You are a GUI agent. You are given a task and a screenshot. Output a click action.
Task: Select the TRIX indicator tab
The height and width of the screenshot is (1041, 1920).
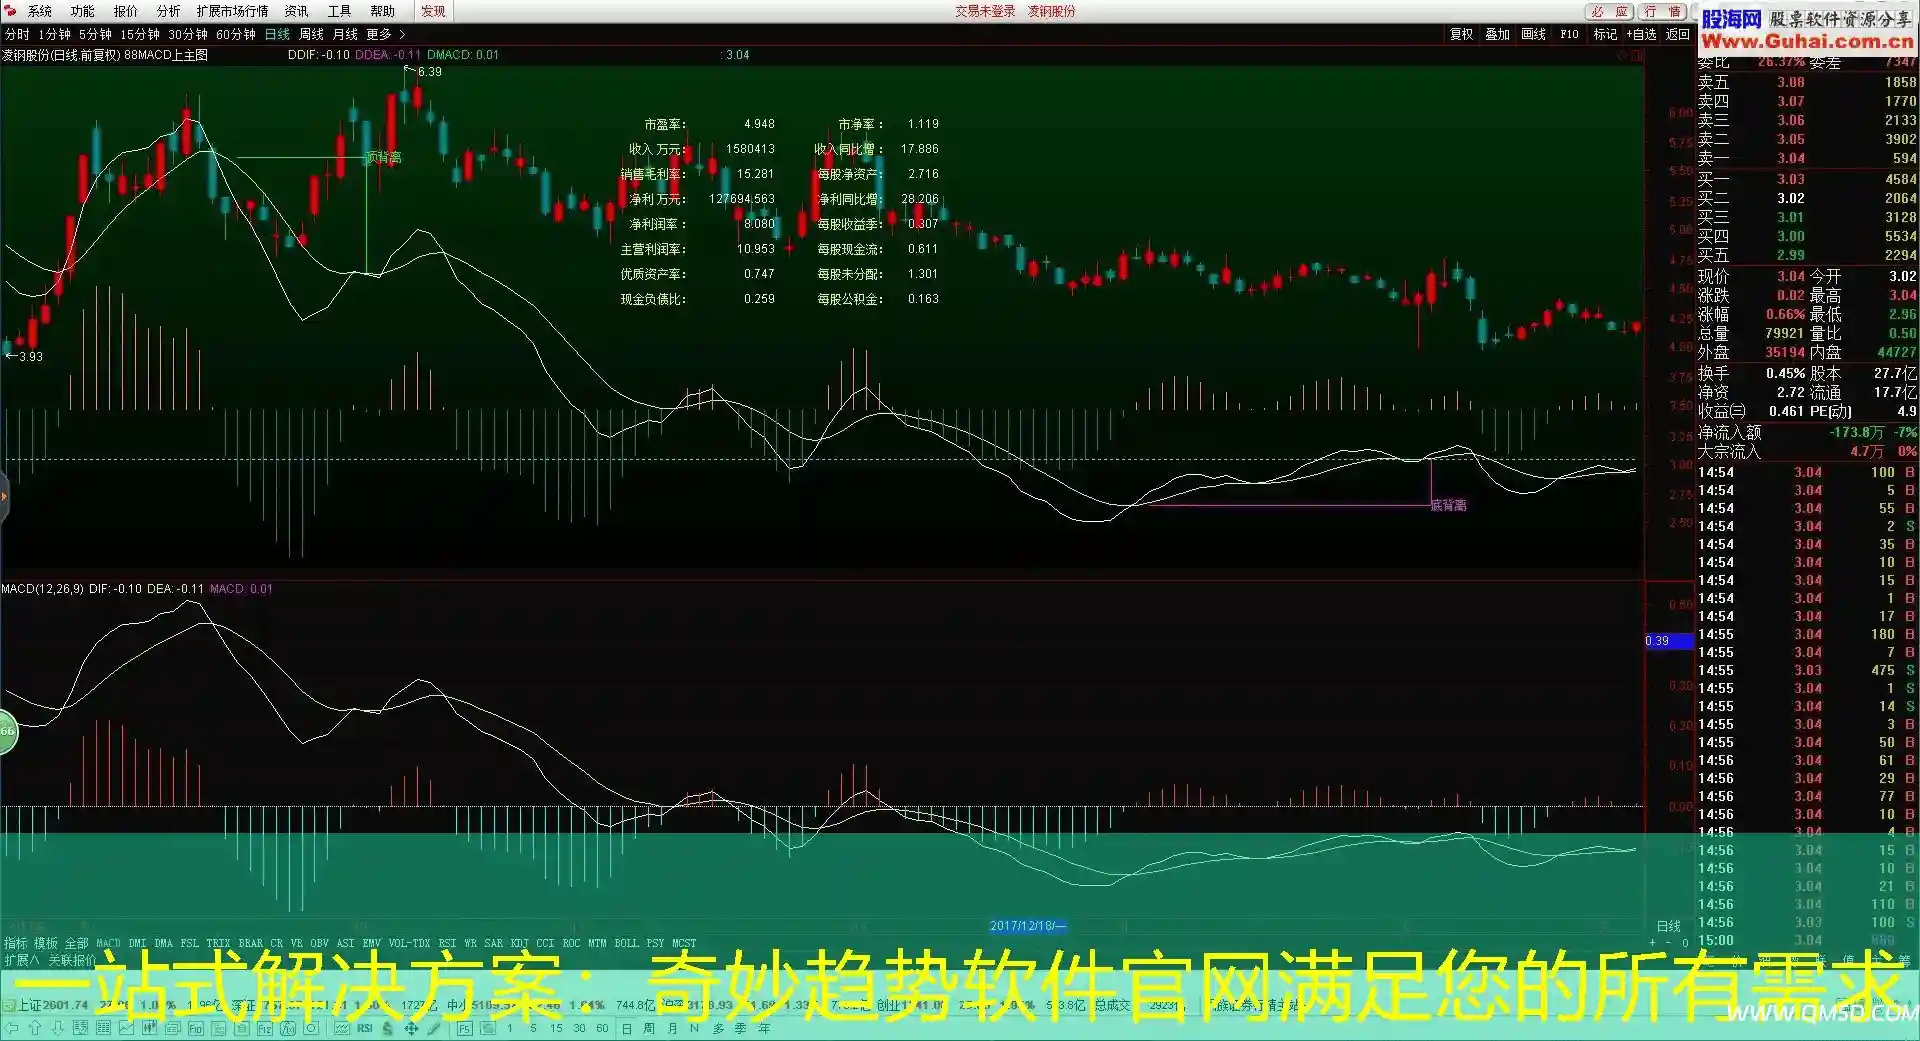[x=218, y=943]
